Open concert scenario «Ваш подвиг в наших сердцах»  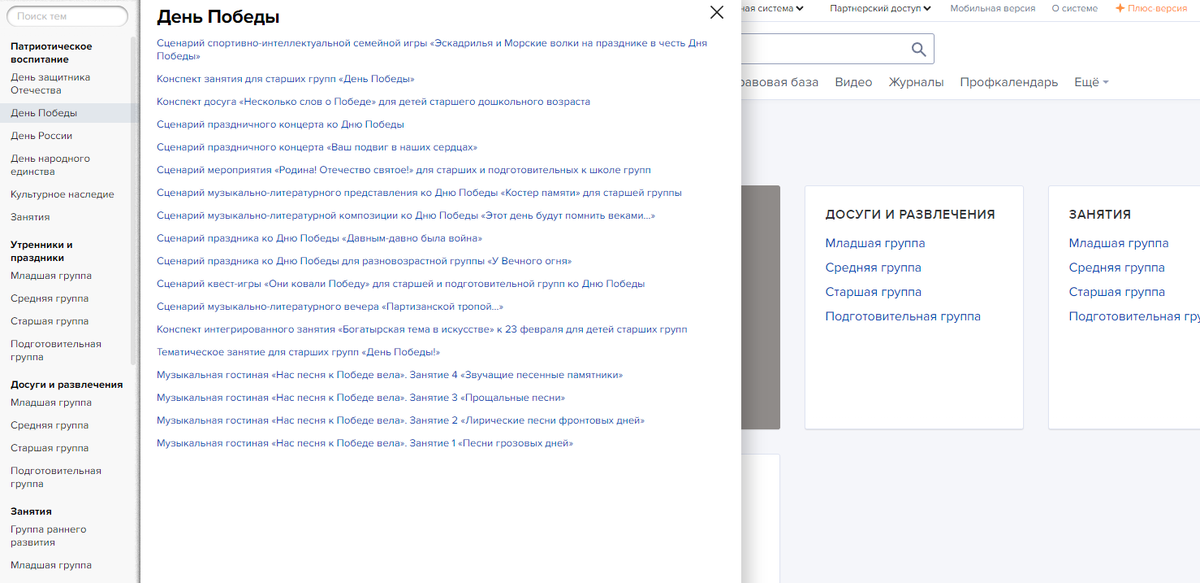317,147
